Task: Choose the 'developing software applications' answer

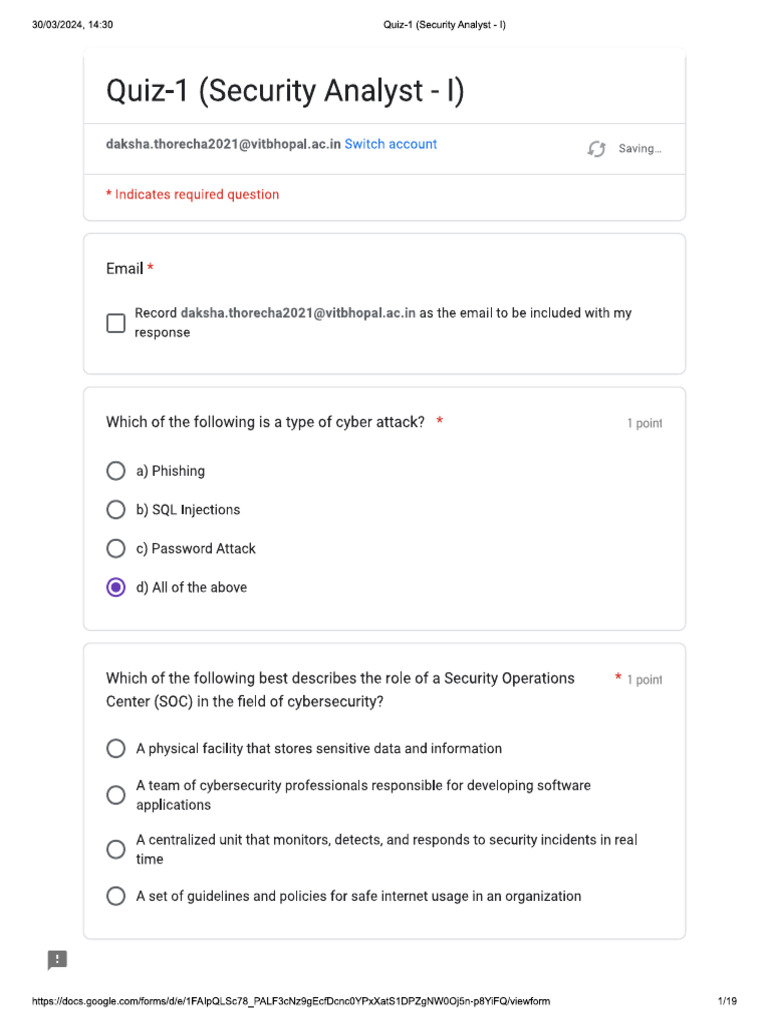Action: pos(116,795)
